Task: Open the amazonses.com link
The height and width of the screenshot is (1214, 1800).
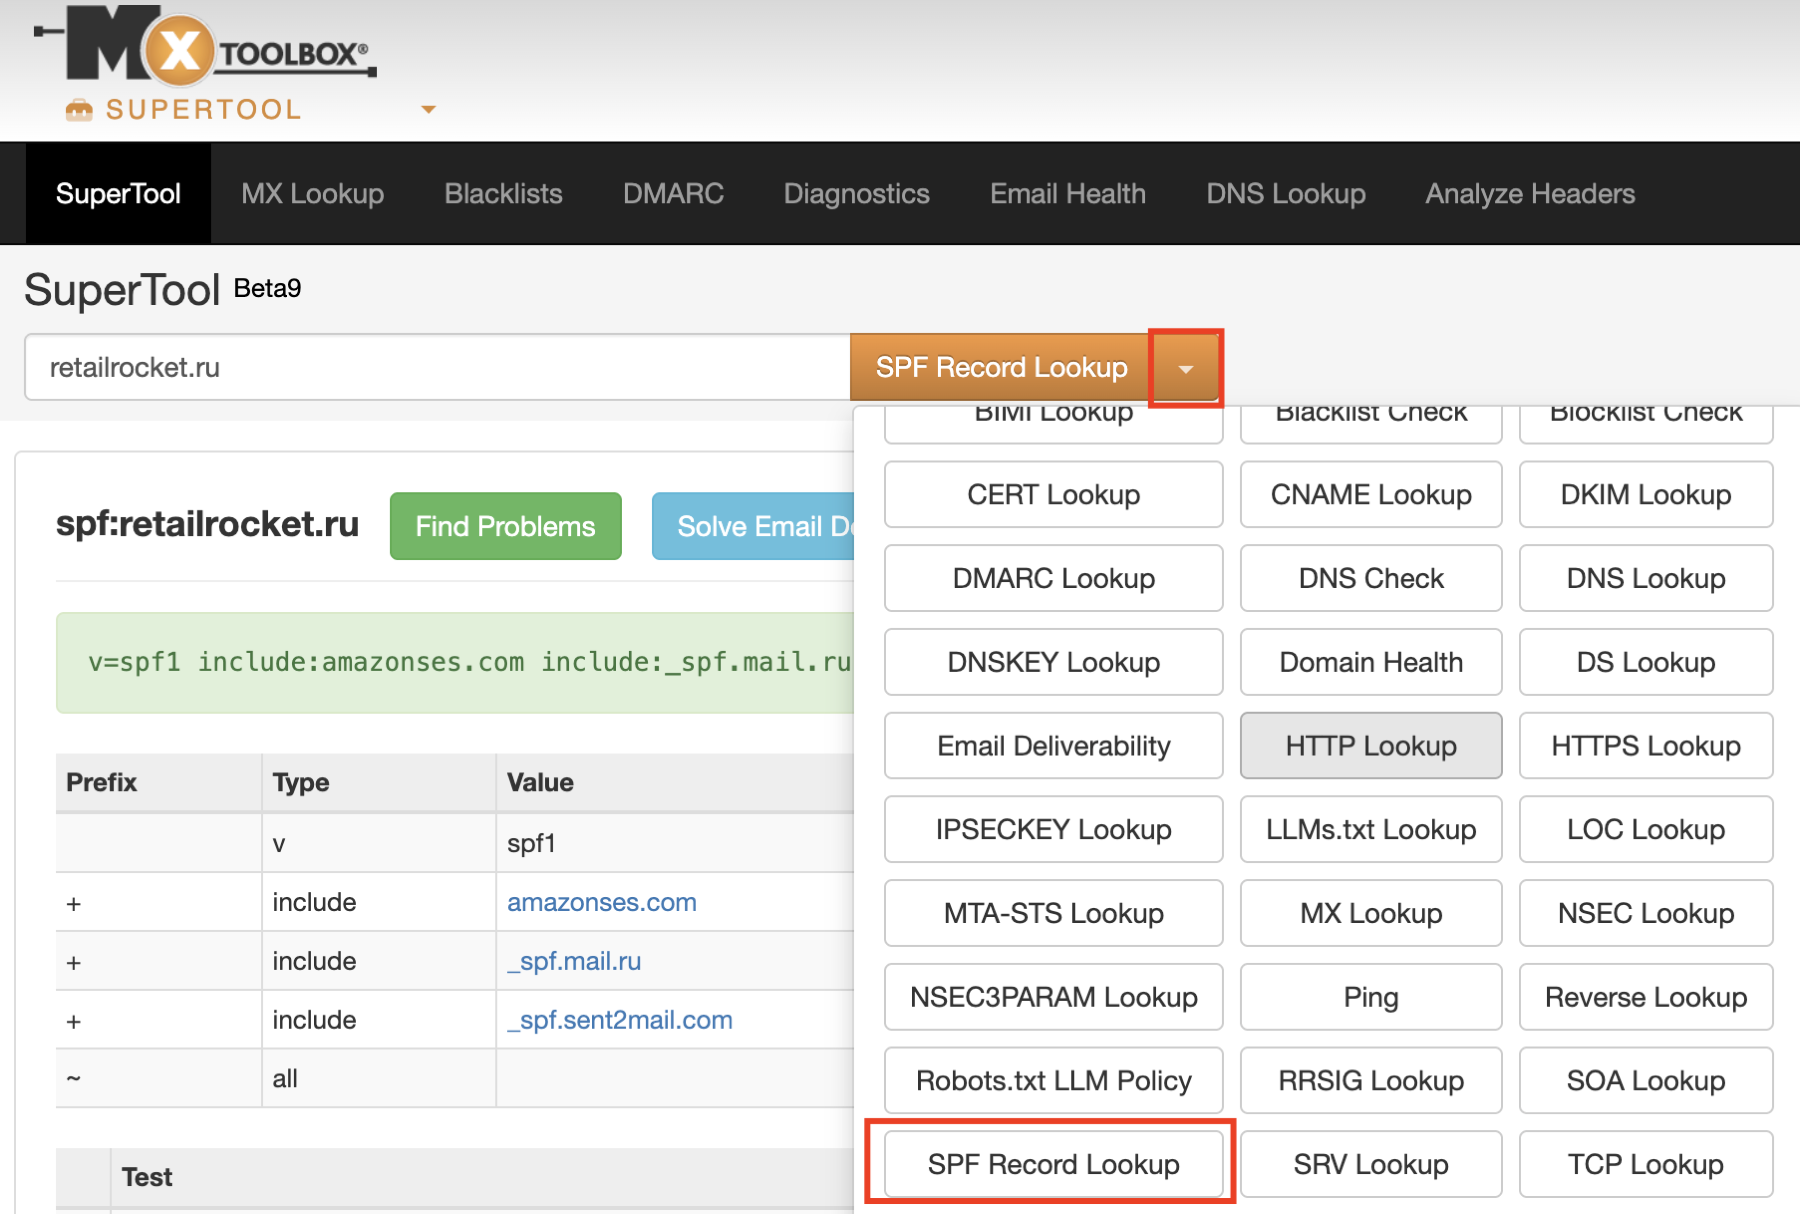Action: [601, 902]
